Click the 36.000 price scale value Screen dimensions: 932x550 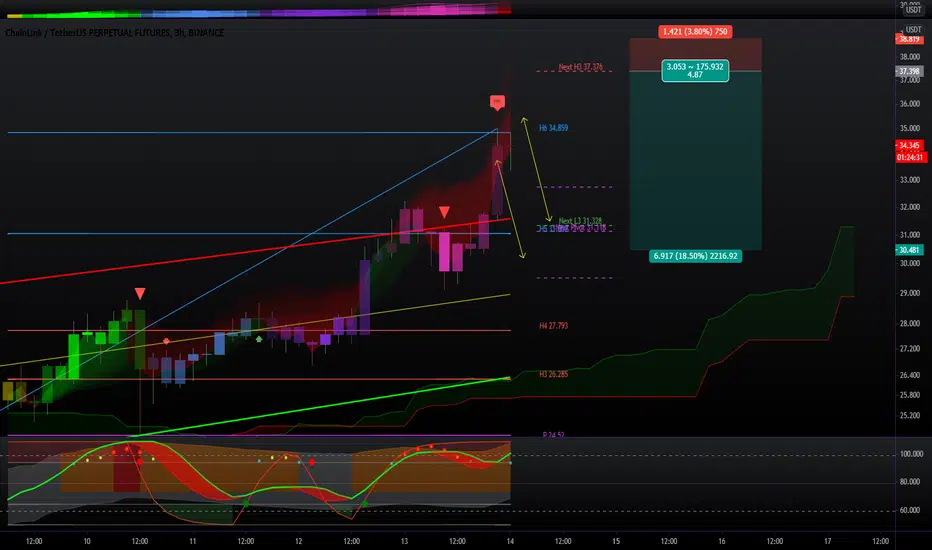pyautogui.click(x=910, y=103)
